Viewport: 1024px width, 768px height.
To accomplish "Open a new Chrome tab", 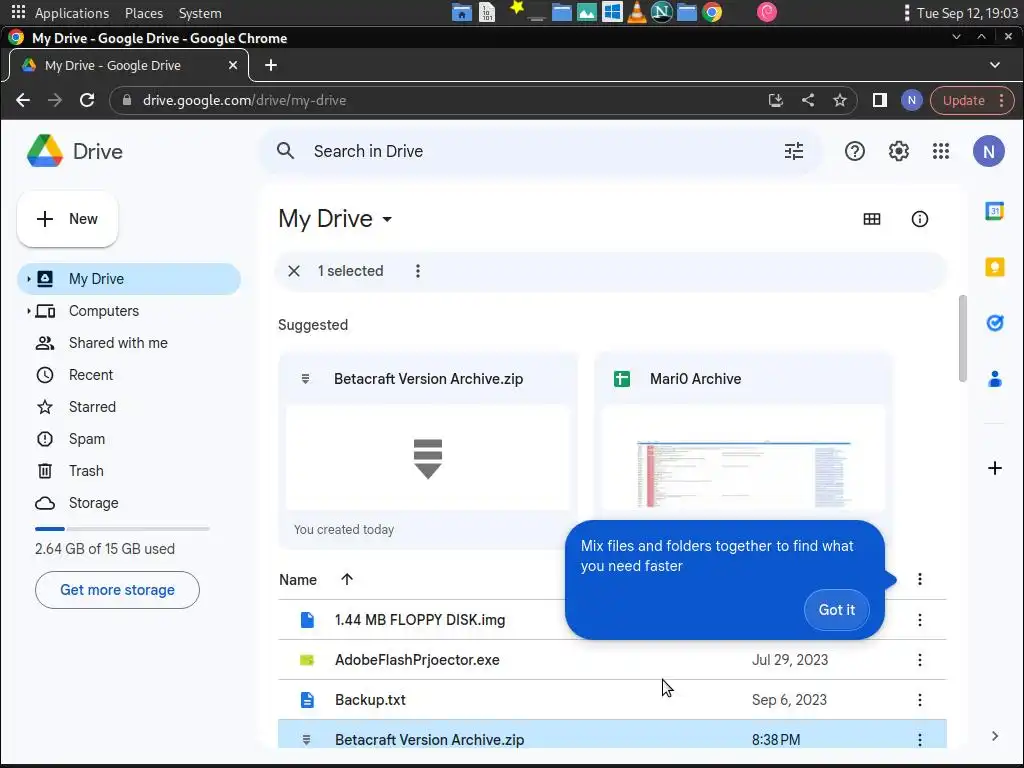I will pos(271,65).
